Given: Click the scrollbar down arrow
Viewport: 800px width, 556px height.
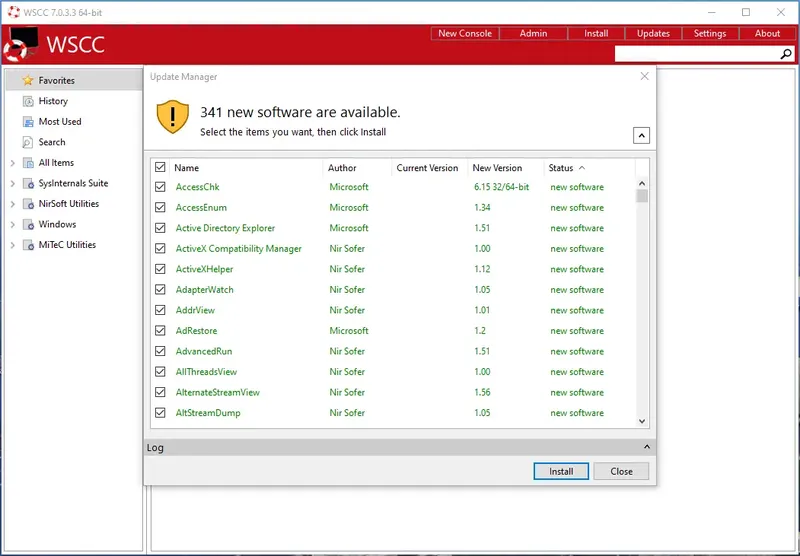Looking at the screenshot, I should pyautogui.click(x=642, y=421).
